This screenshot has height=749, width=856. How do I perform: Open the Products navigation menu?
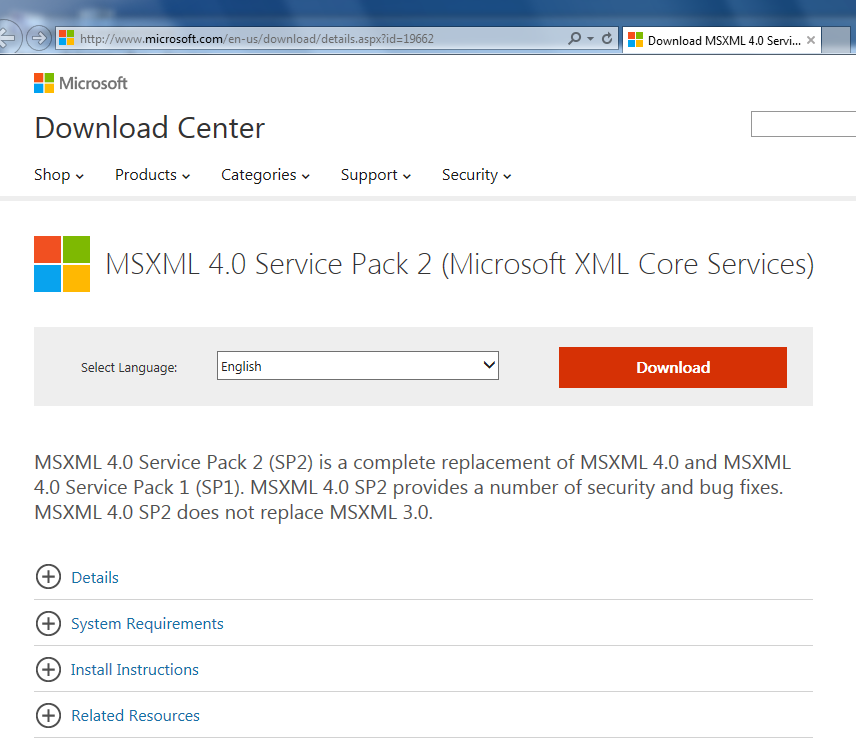[152, 175]
